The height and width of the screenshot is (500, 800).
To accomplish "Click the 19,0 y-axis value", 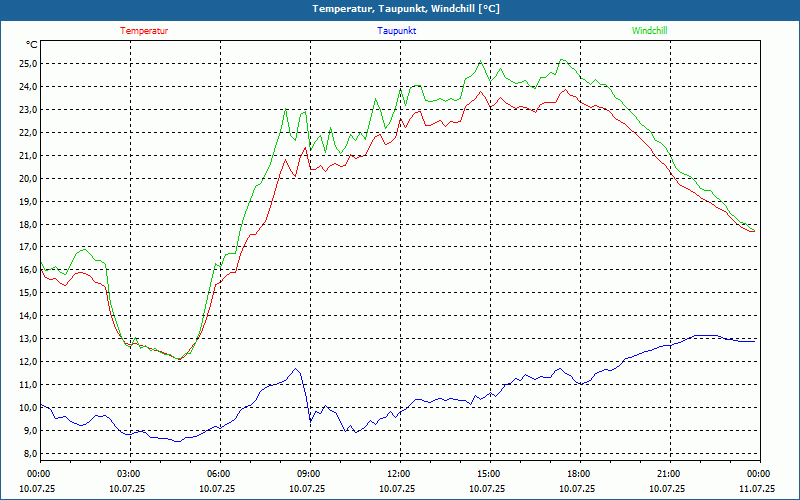I will [28, 202].
